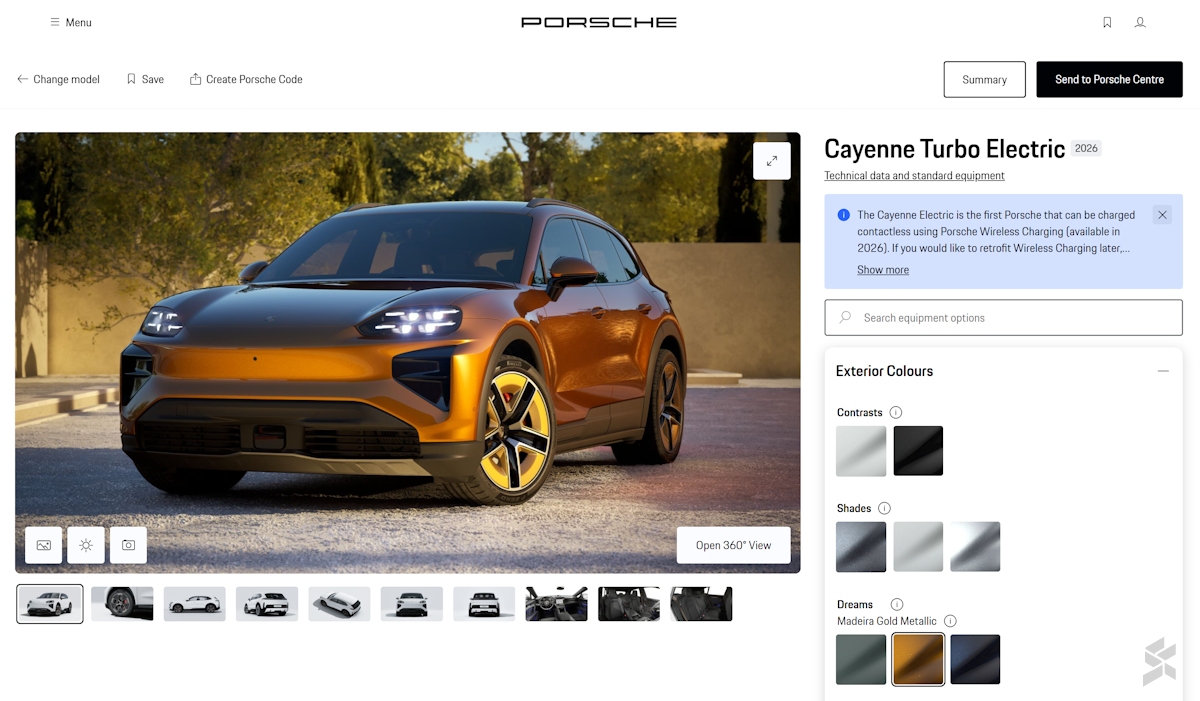Select the dashboard interior thumbnail
The height and width of the screenshot is (701, 1200).
[556, 604]
